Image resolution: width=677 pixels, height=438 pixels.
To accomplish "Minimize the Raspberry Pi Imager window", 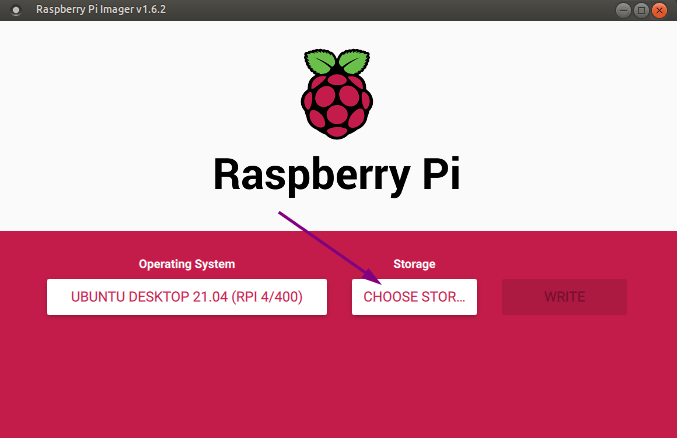I will point(623,10).
